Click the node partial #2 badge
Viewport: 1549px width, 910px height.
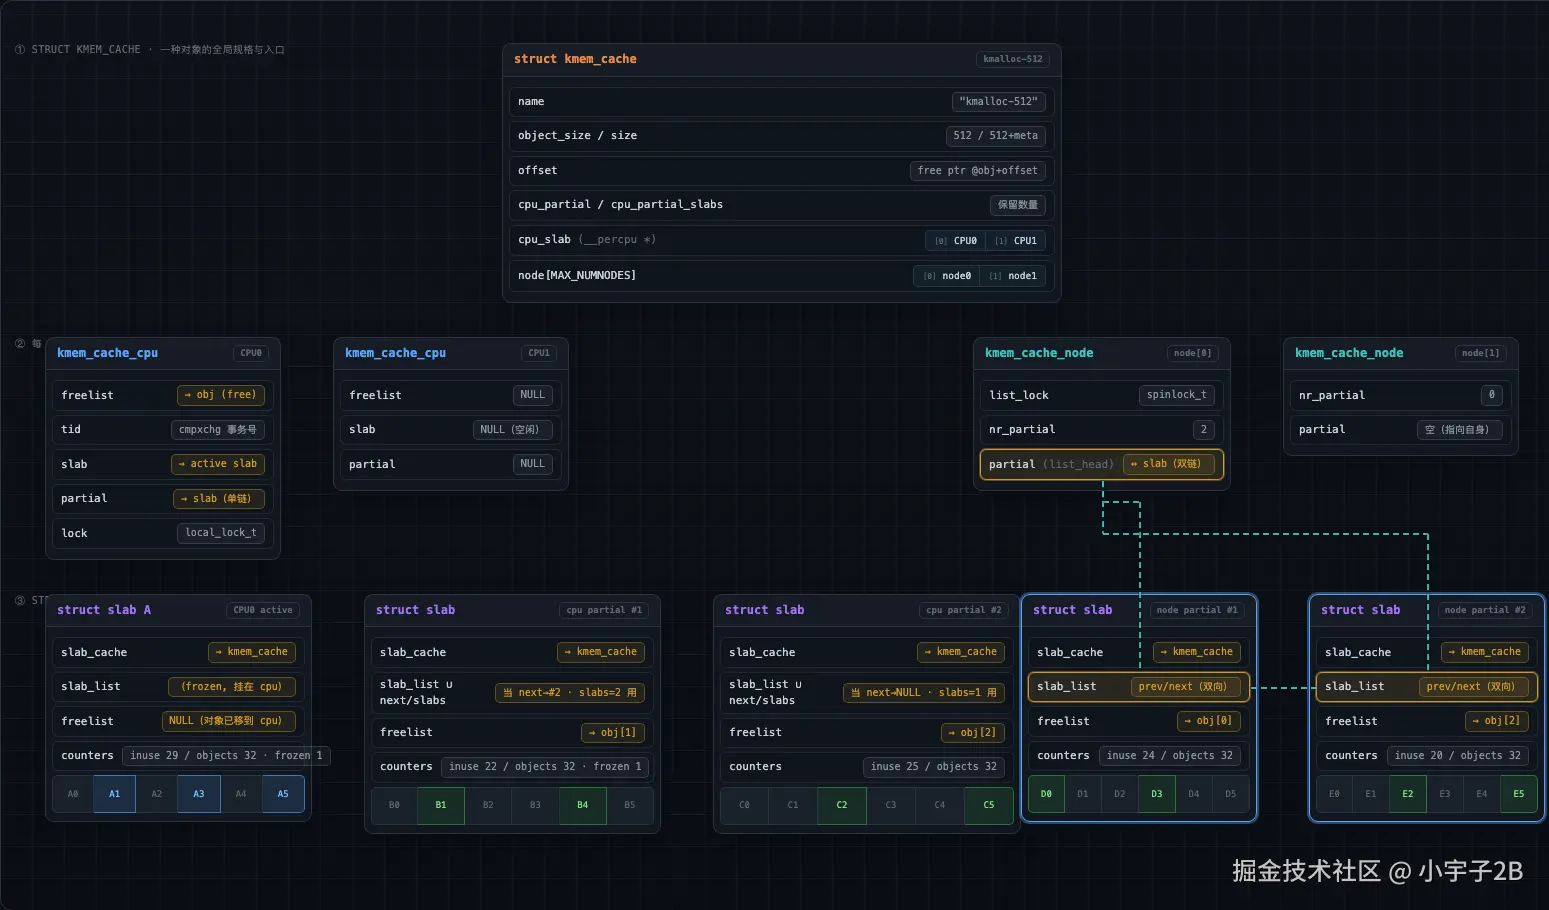click(1485, 610)
